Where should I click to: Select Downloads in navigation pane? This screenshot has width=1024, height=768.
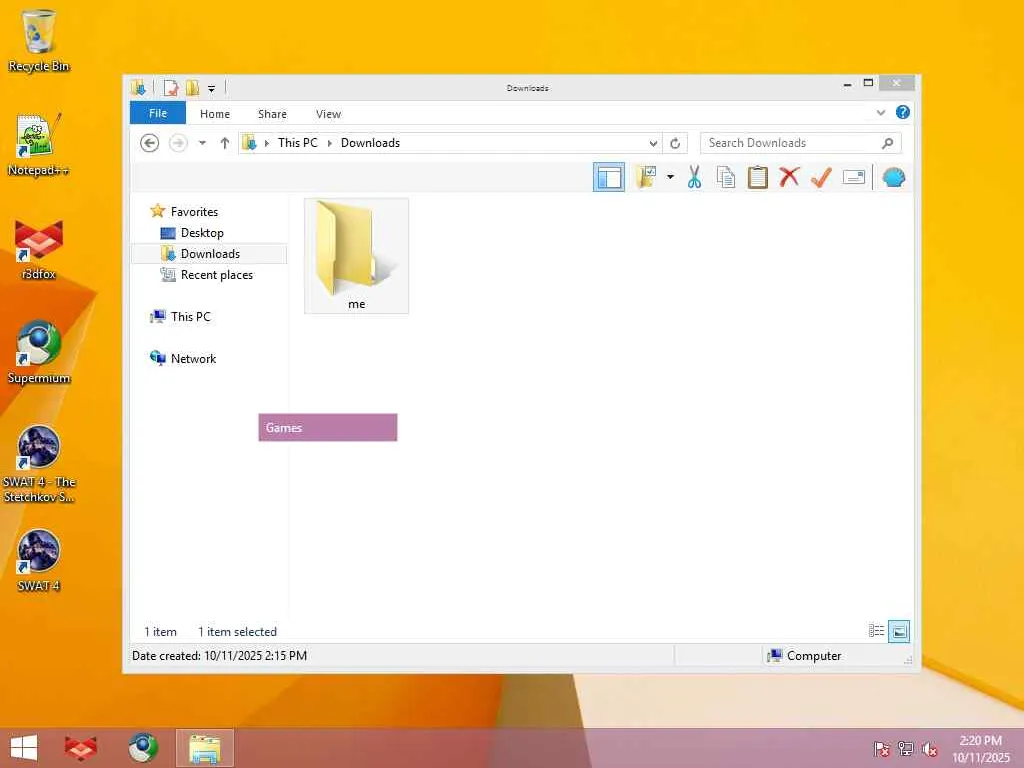(x=210, y=253)
